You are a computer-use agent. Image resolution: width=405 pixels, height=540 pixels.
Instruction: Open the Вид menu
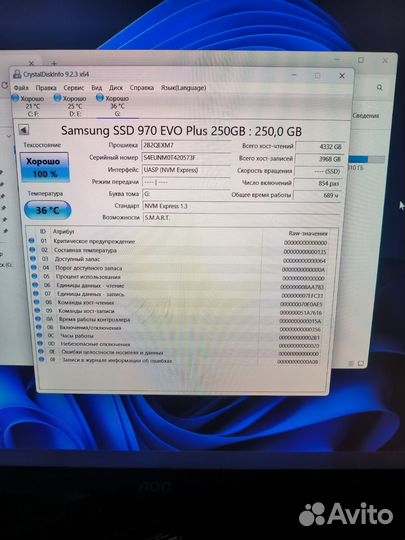coord(96,88)
